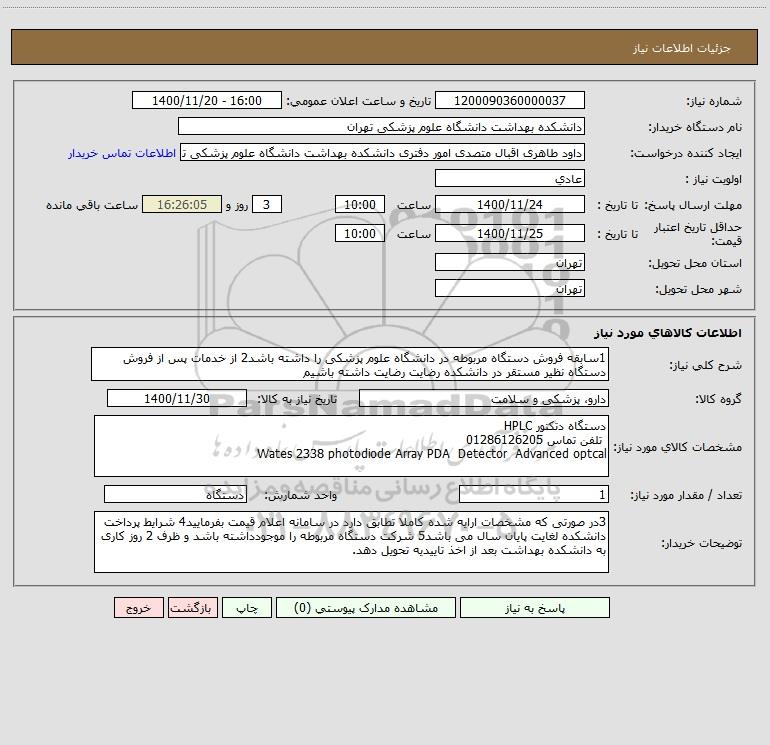Click the اطلاعات کالاهای مورد نیاز section heading
Screen dimensions: 770x745
667,333
